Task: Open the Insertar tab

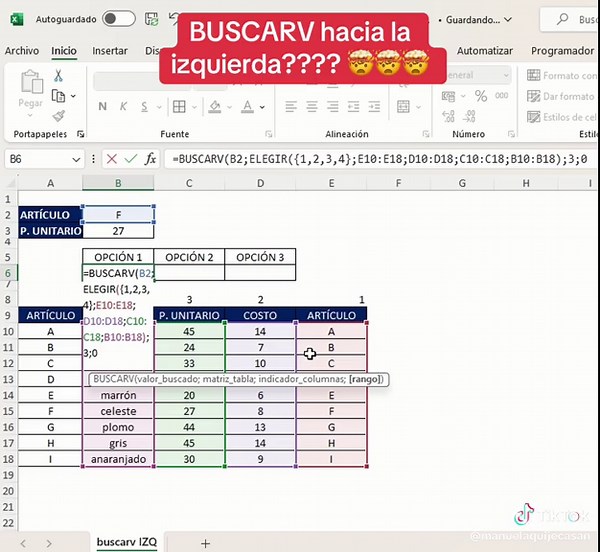Action: pyautogui.click(x=110, y=50)
